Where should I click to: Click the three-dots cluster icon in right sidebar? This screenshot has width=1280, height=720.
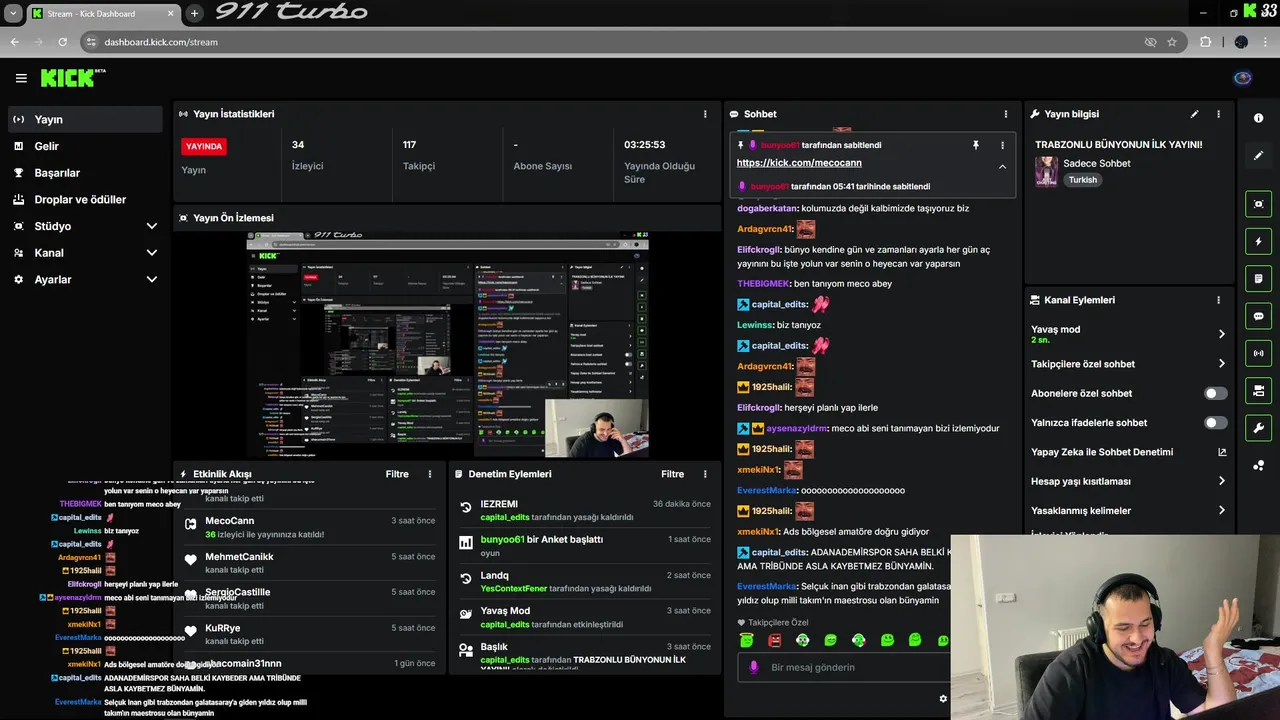tap(1258, 466)
